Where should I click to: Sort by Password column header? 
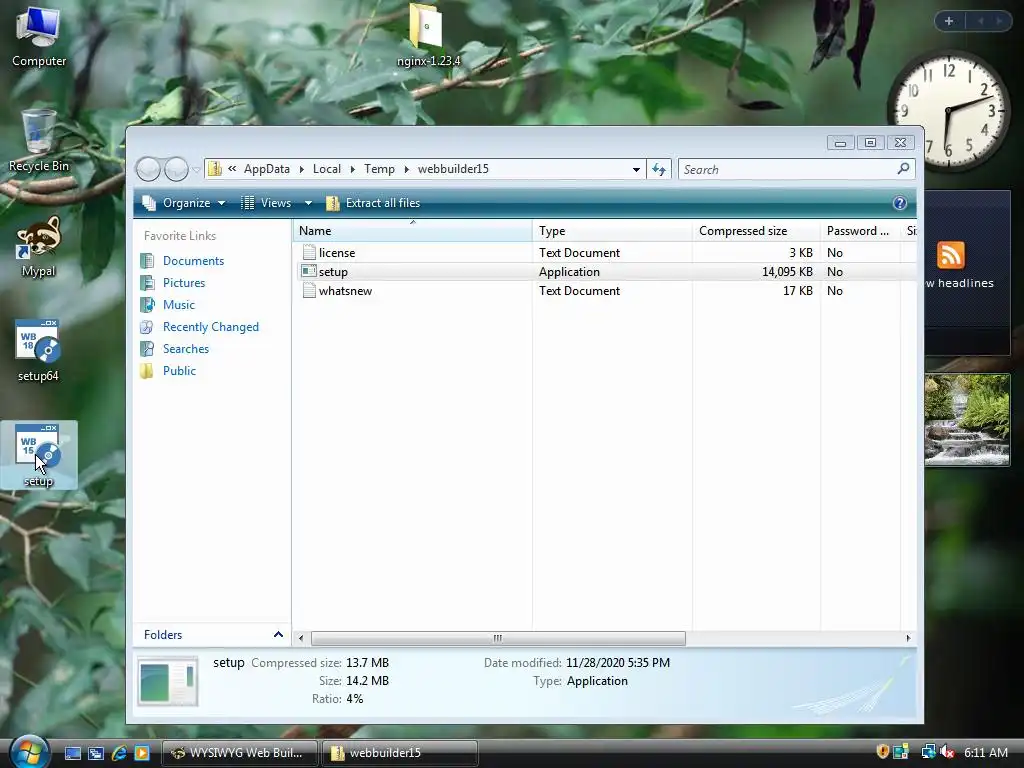[x=860, y=231]
